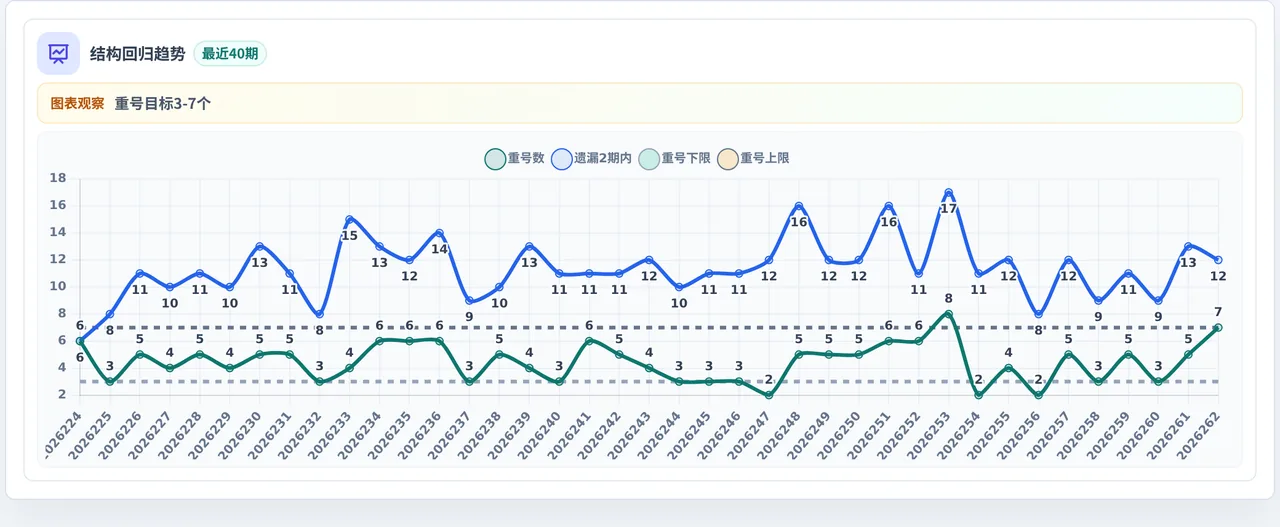Click the value label 7 at 2026262
Image resolution: width=1280 pixels, height=527 pixels.
pos(1218,312)
